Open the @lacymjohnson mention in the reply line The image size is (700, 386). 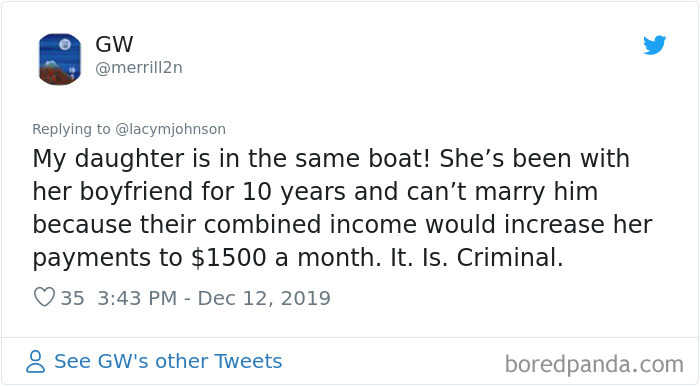point(171,129)
